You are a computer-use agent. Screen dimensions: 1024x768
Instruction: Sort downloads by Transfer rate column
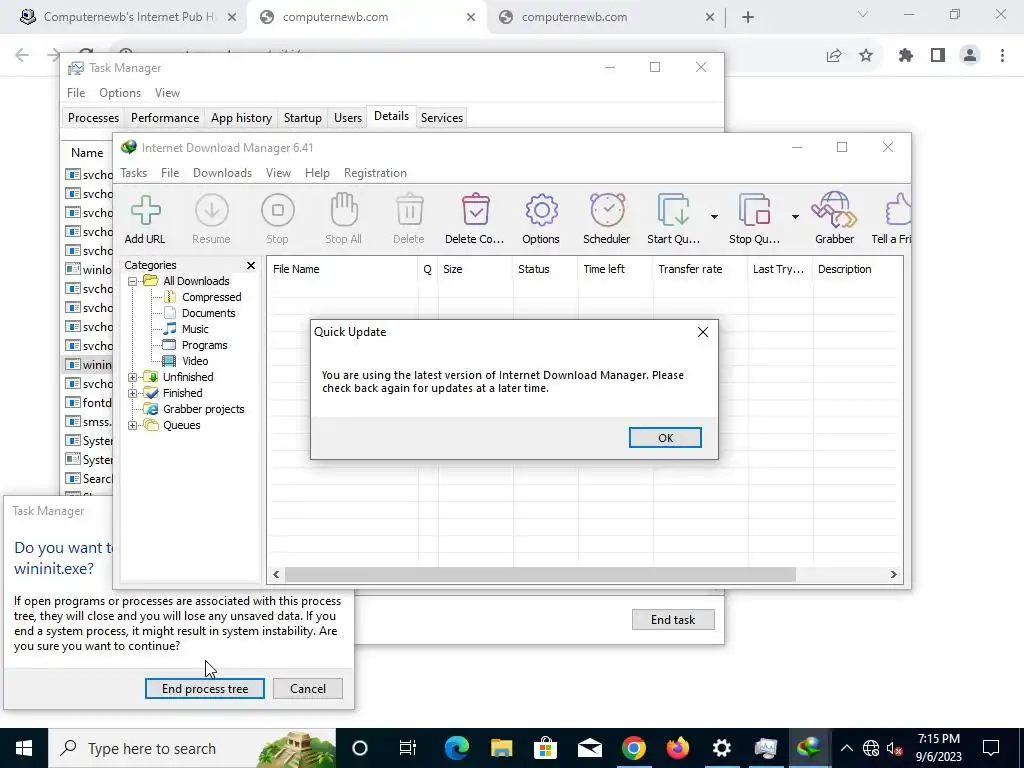click(699, 269)
